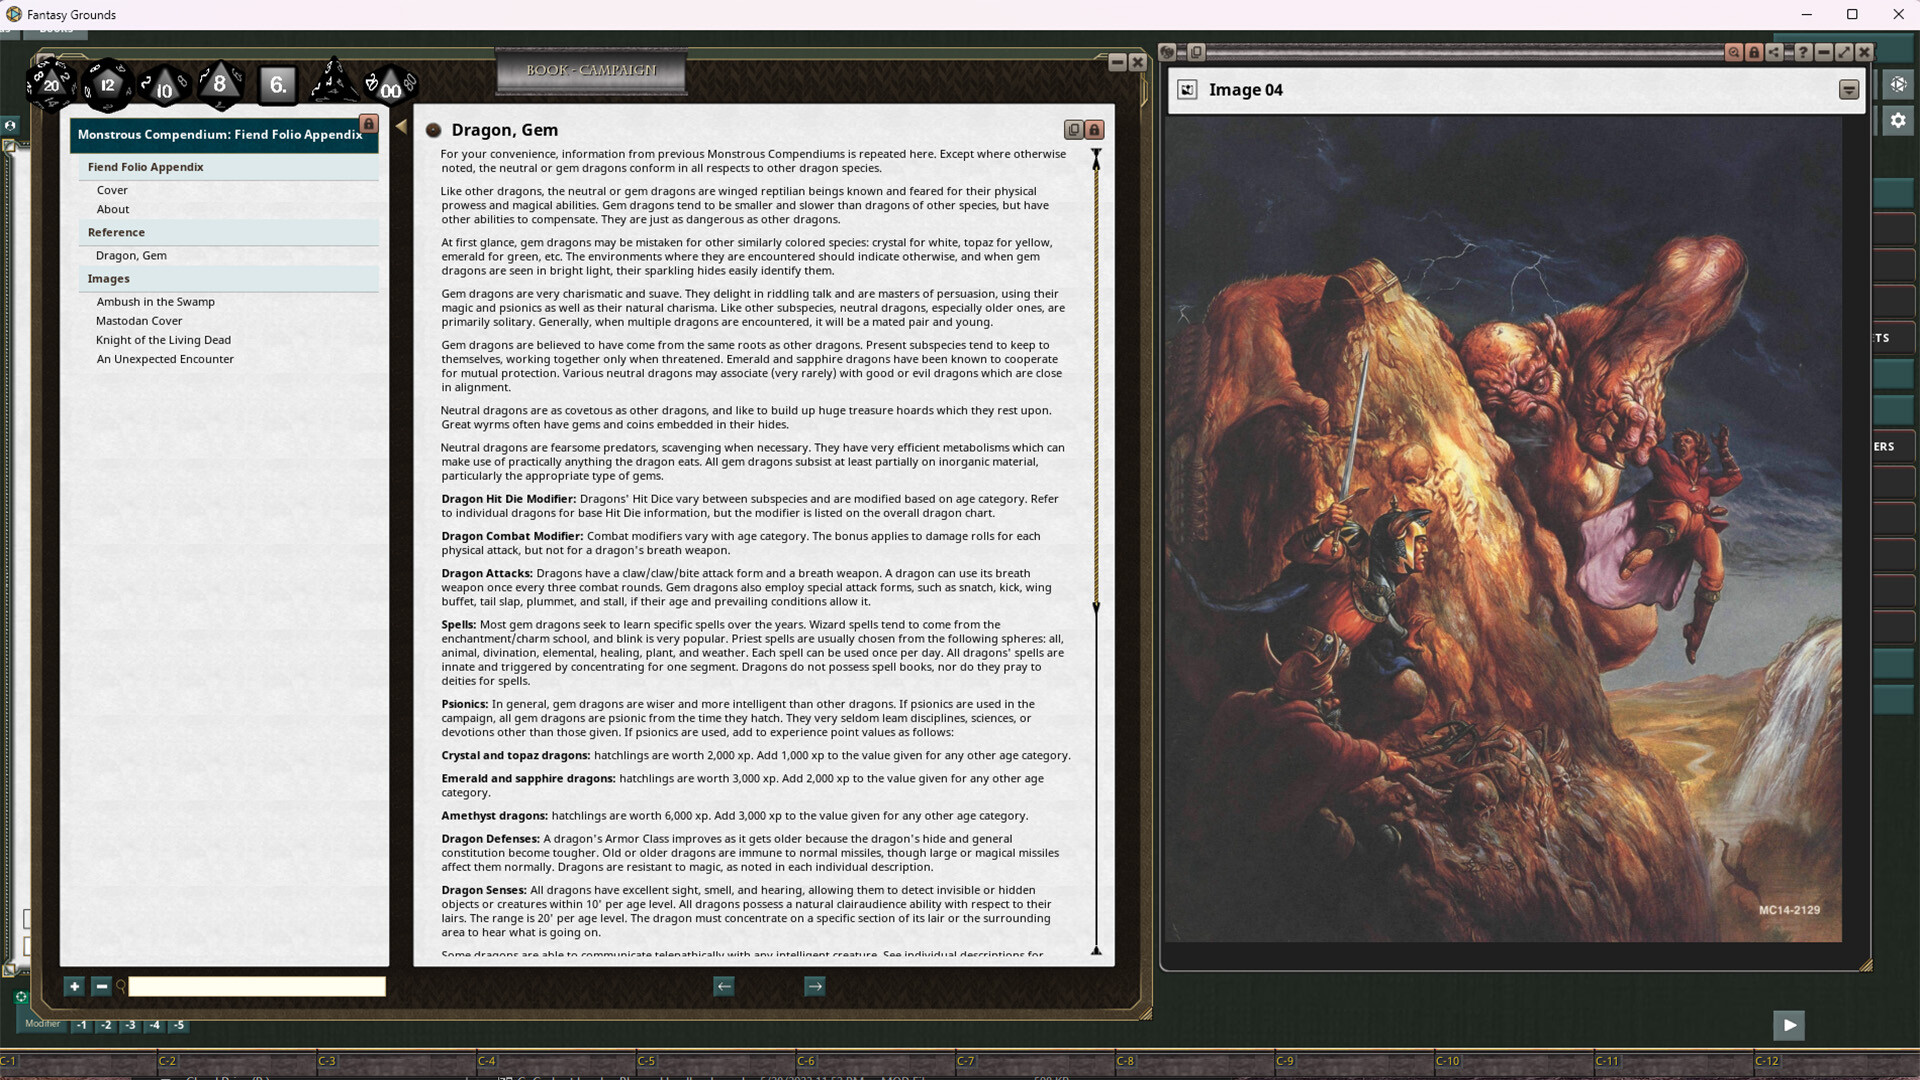Viewport: 1920px width, 1080px height.
Task: Type in the search field below the book index
Action: pyautogui.click(x=255, y=986)
